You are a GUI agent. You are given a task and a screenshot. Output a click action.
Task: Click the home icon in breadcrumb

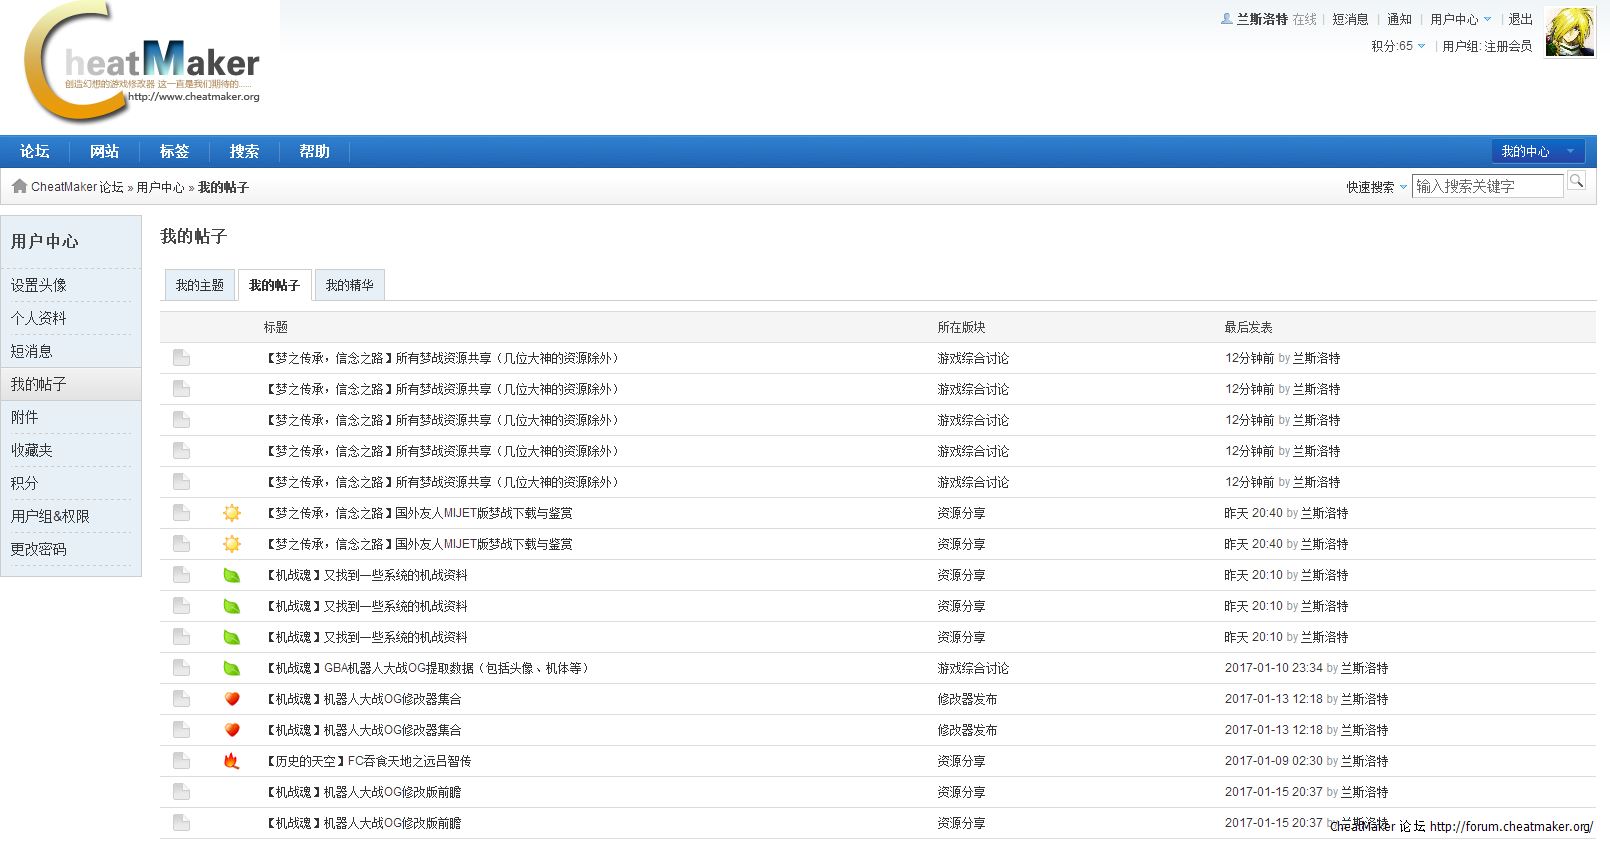pyautogui.click(x=19, y=186)
